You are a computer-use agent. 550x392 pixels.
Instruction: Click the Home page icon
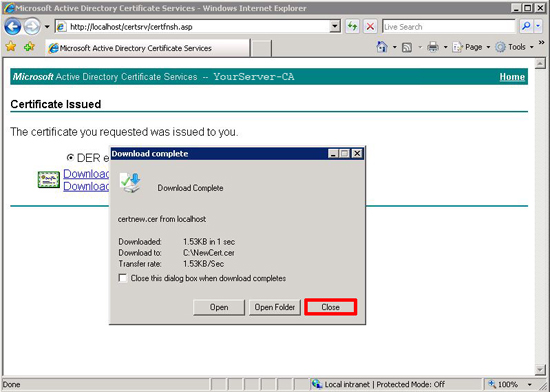[x=382, y=47]
